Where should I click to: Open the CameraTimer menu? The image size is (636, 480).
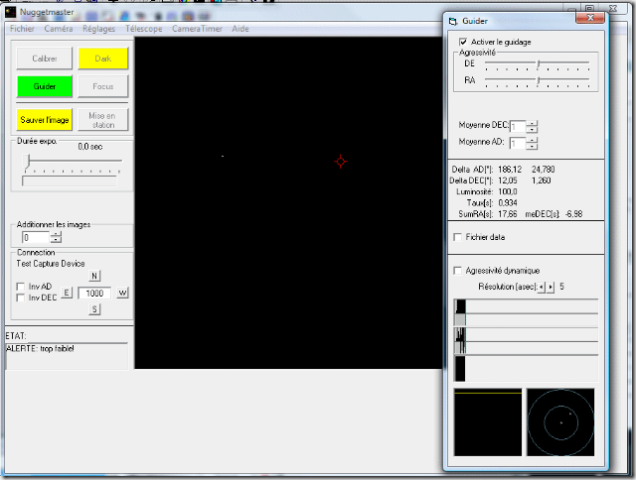[x=197, y=29]
